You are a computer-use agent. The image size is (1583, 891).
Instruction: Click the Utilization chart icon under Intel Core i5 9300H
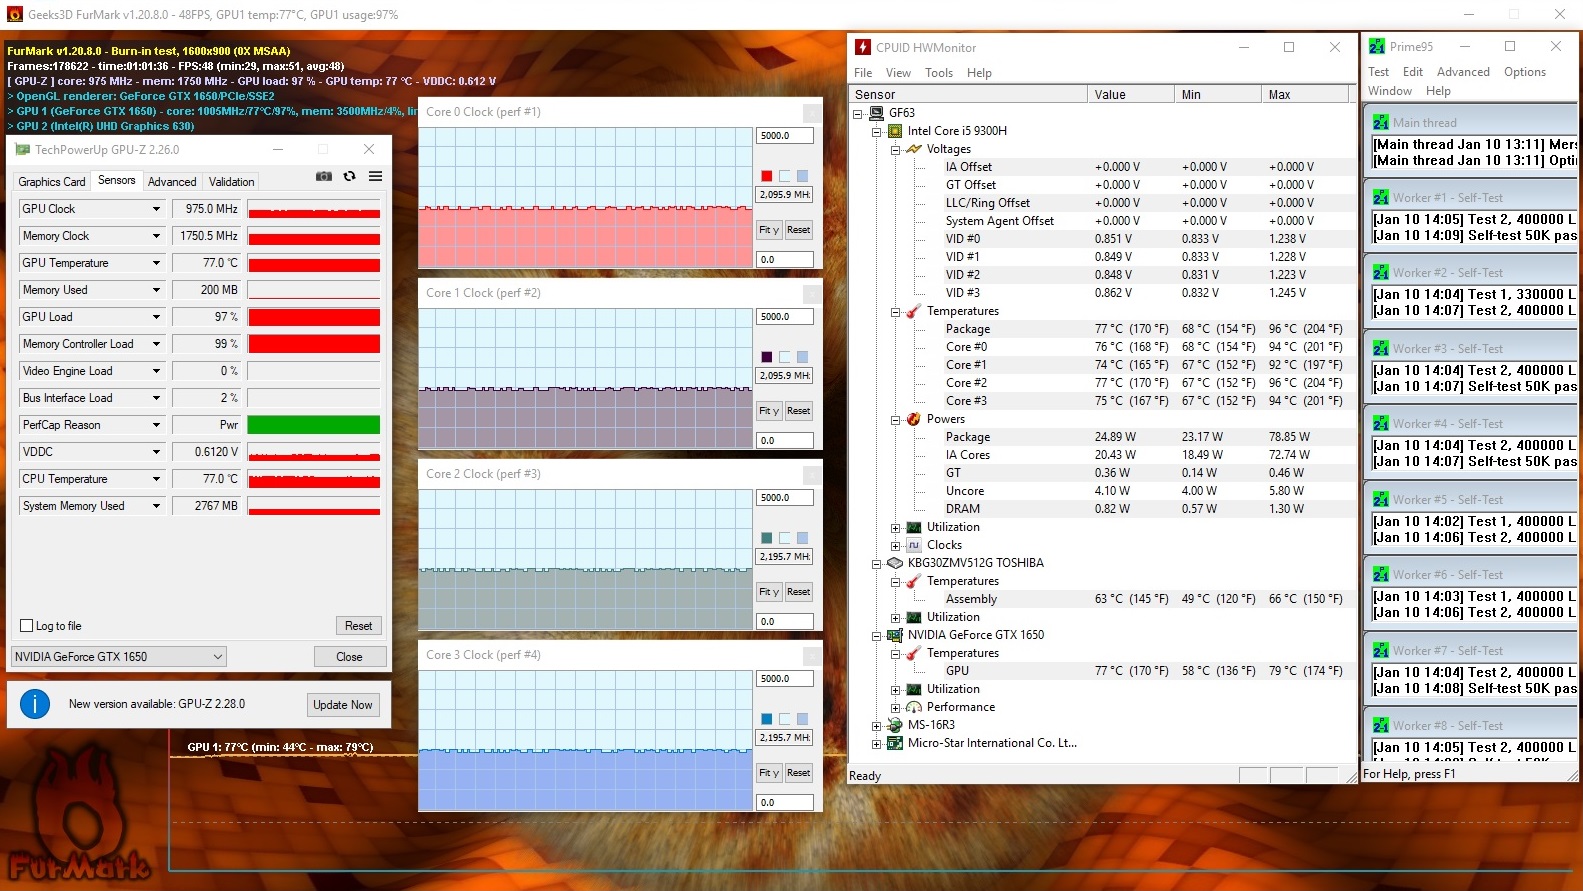coord(914,527)
